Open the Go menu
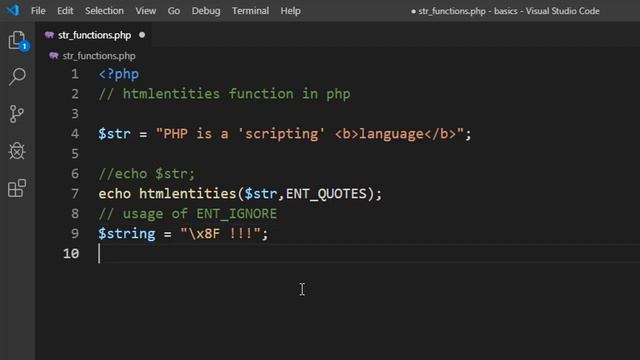The image size is (640, 360). point(174,11)
